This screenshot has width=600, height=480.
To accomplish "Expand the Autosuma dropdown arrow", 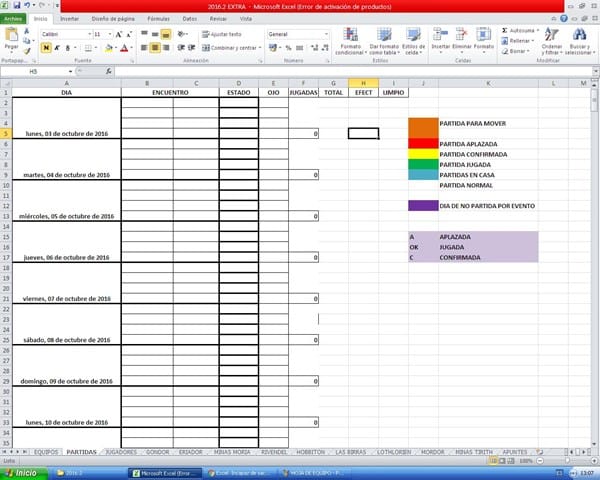I will coord(538,30).
